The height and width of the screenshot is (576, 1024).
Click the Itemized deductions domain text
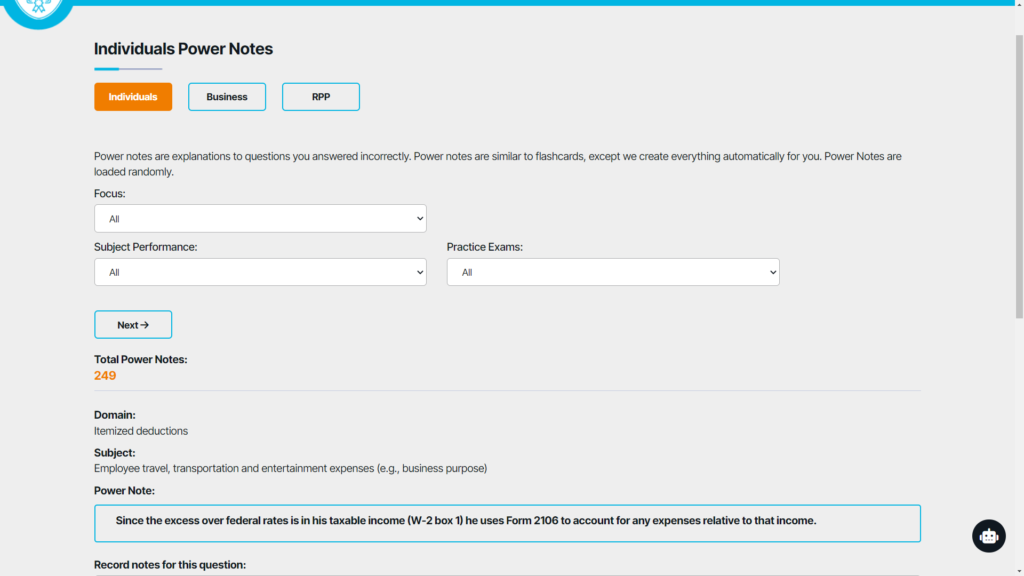click(141, 431)
